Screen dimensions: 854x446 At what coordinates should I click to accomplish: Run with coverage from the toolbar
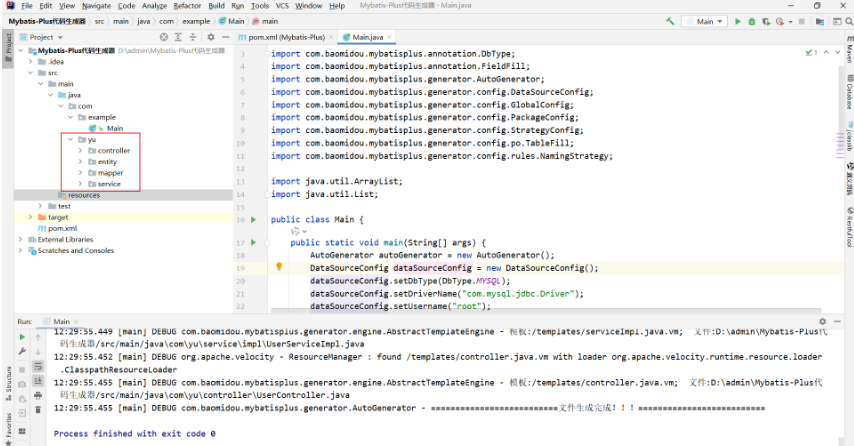[766, 21]
